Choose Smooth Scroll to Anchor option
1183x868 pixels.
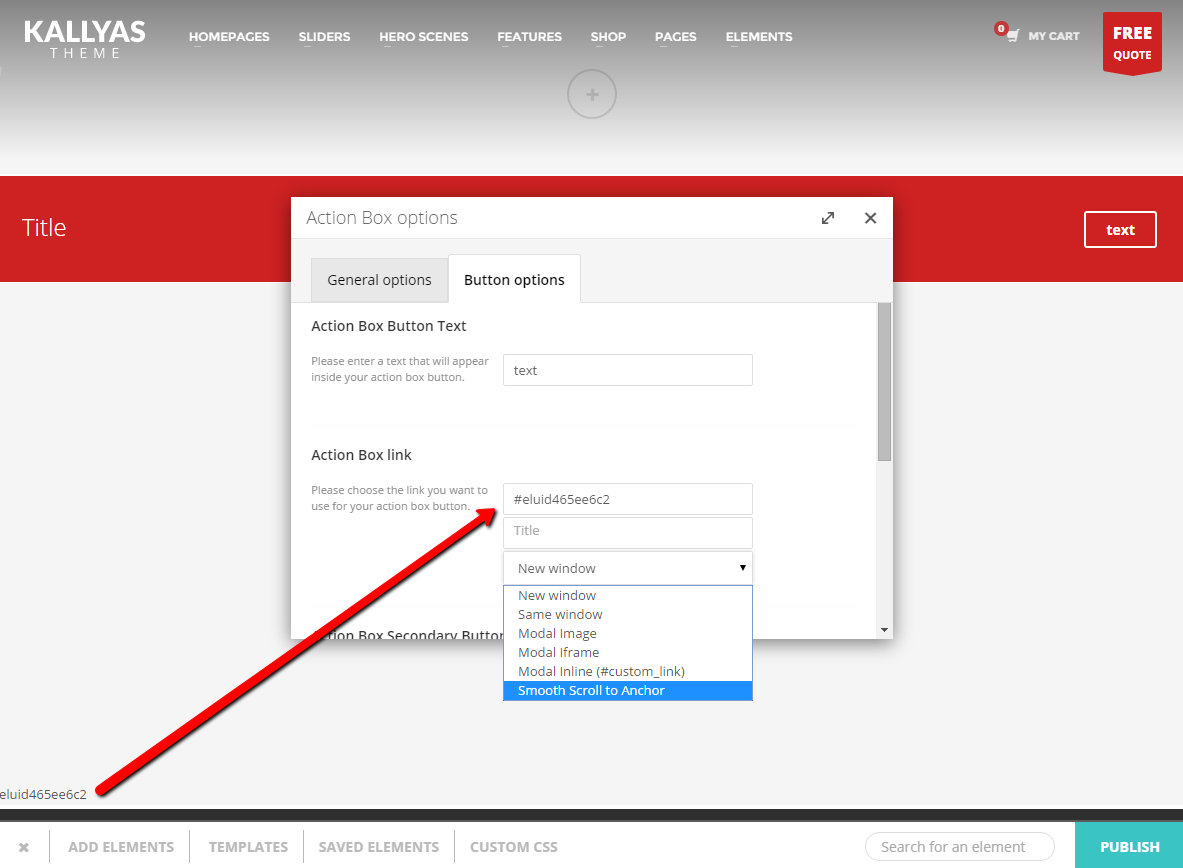pos(591,691)
